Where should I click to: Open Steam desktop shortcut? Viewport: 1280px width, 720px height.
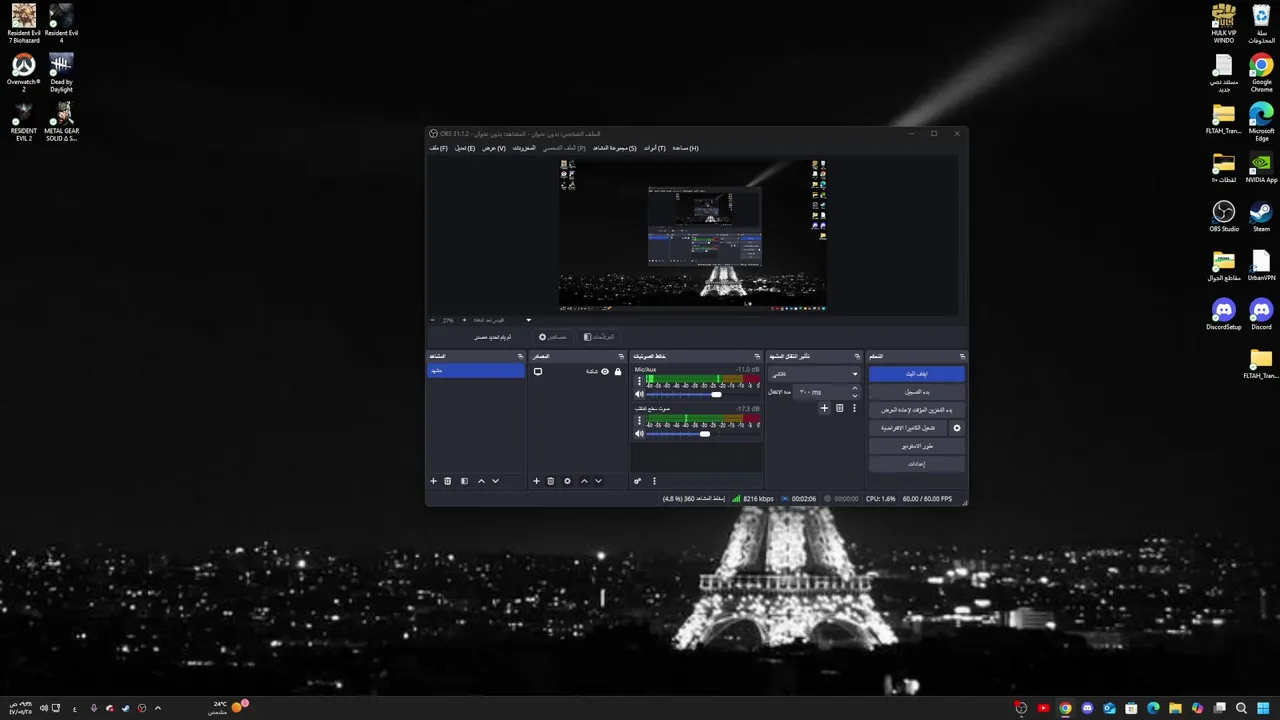click(x=1261, y=216)
